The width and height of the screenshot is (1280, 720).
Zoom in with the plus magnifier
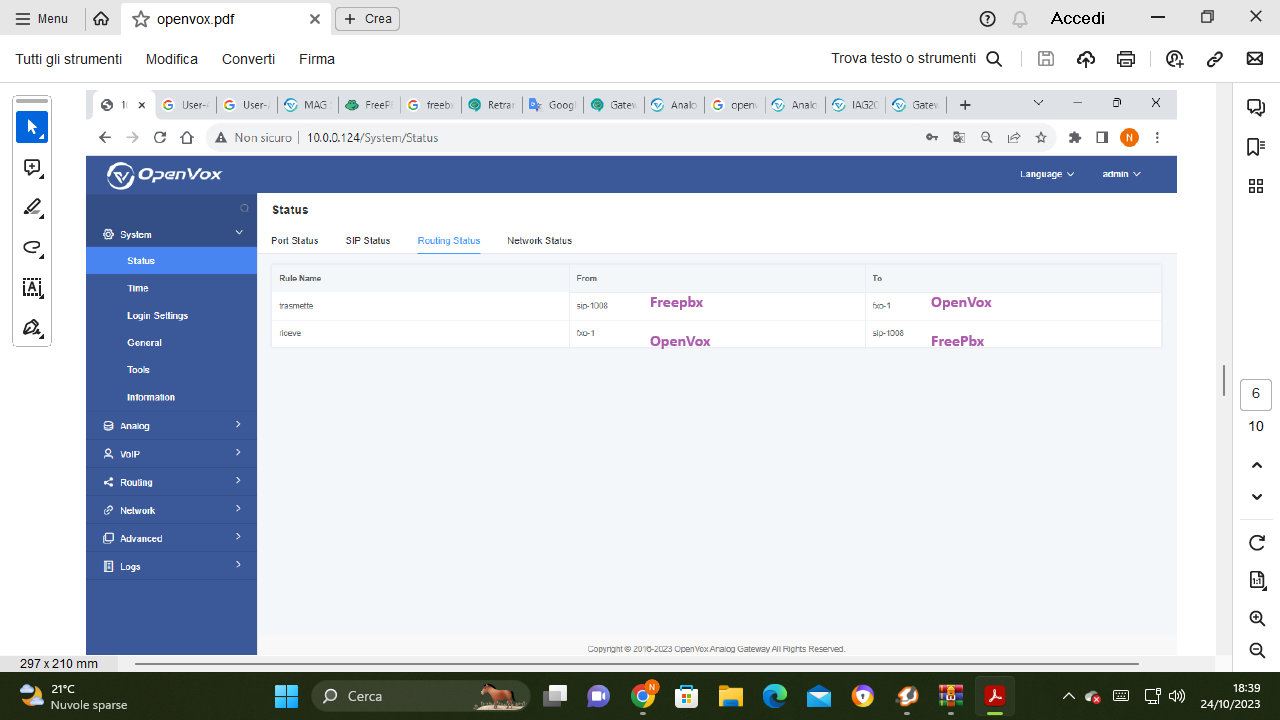coord(1257,619)
